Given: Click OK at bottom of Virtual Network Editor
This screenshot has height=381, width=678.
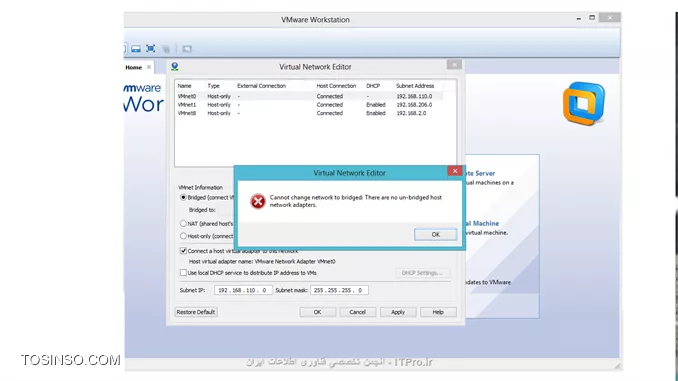Looking at the screenshot, I should 317,312.
